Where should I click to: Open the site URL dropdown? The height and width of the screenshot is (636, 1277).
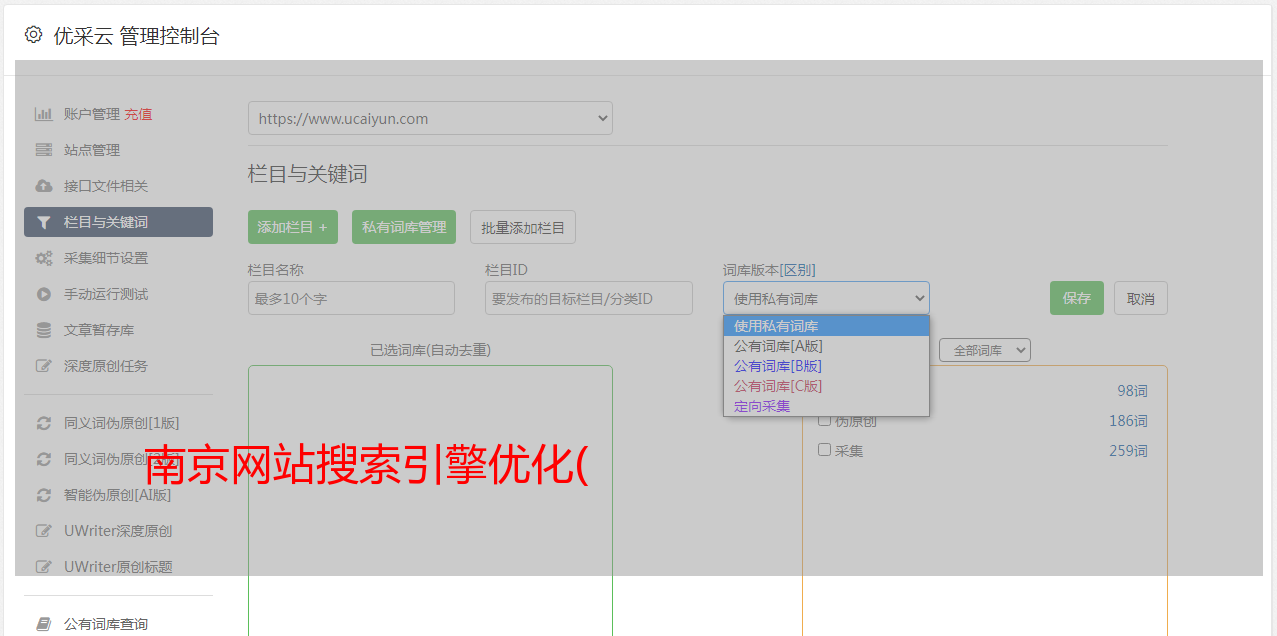click(x=430, y=118)
